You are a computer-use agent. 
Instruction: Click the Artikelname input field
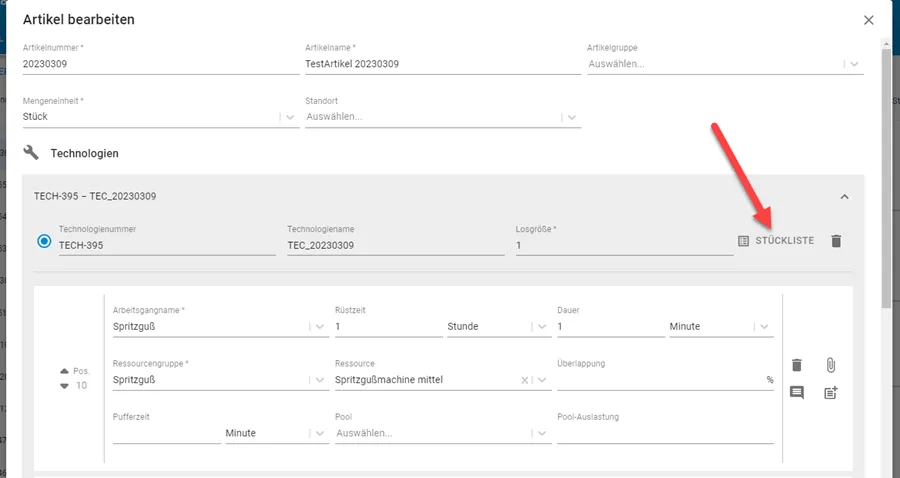(x=443, y=64)
